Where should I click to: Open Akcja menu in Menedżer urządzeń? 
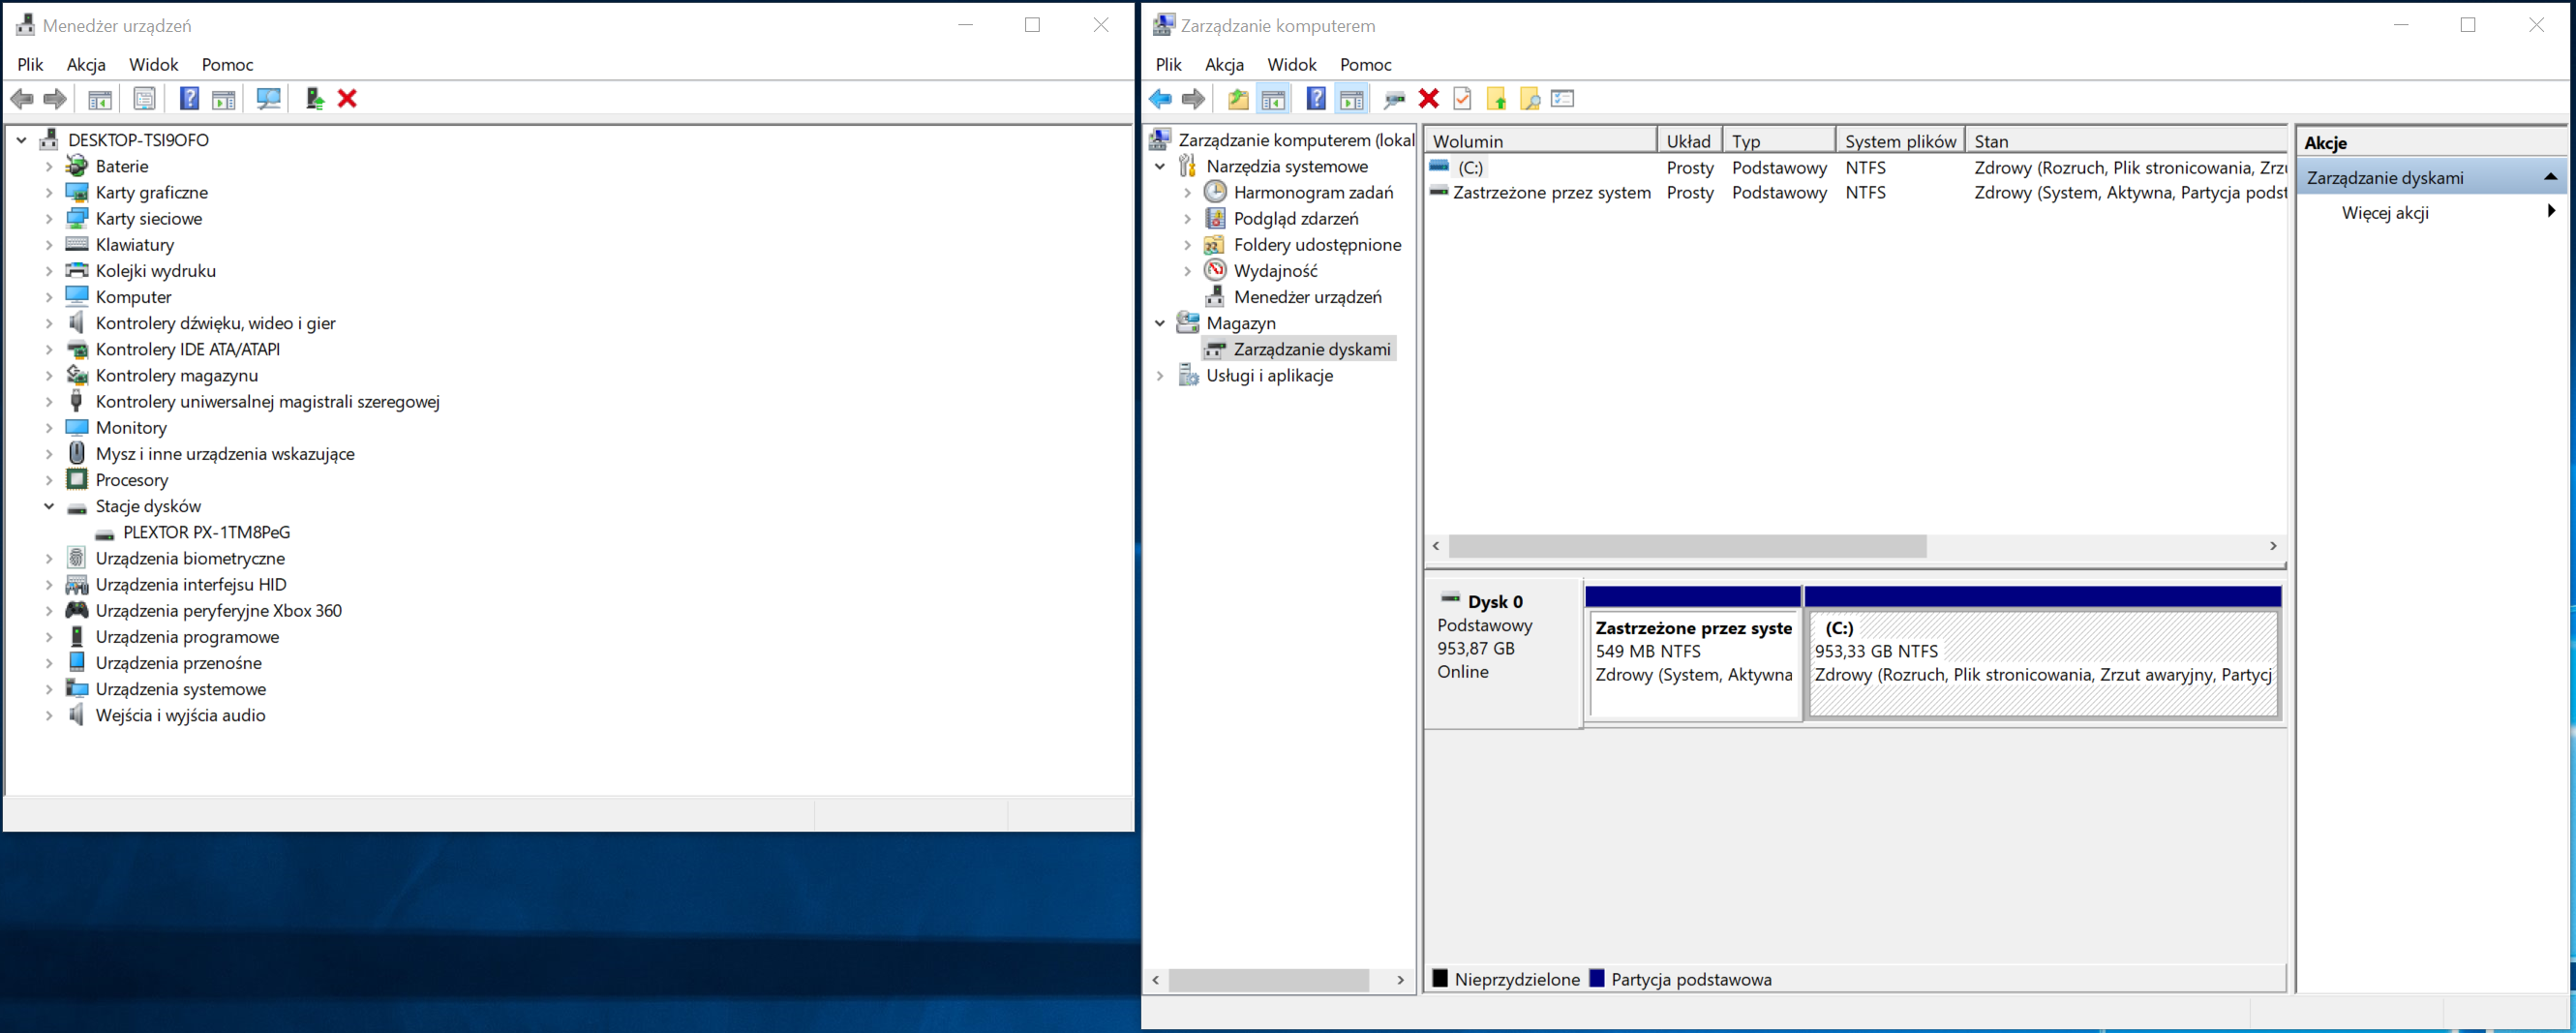[x=86, y=64]
